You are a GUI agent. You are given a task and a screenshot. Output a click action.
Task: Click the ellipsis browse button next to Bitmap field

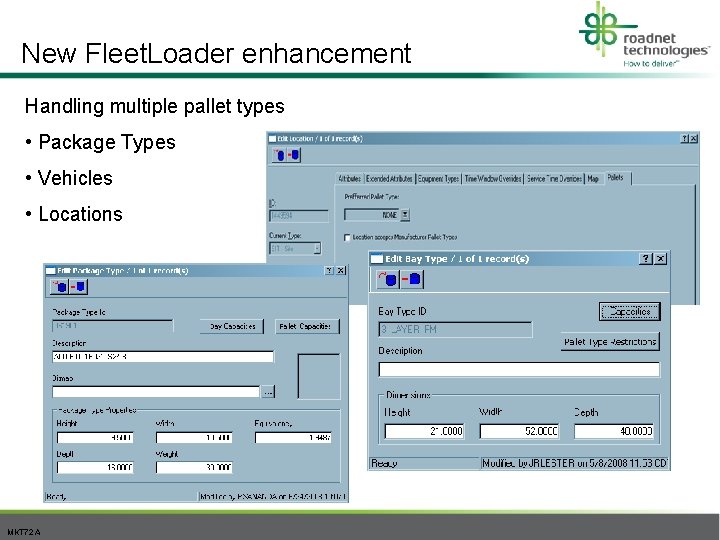click(x=268, y=392)
